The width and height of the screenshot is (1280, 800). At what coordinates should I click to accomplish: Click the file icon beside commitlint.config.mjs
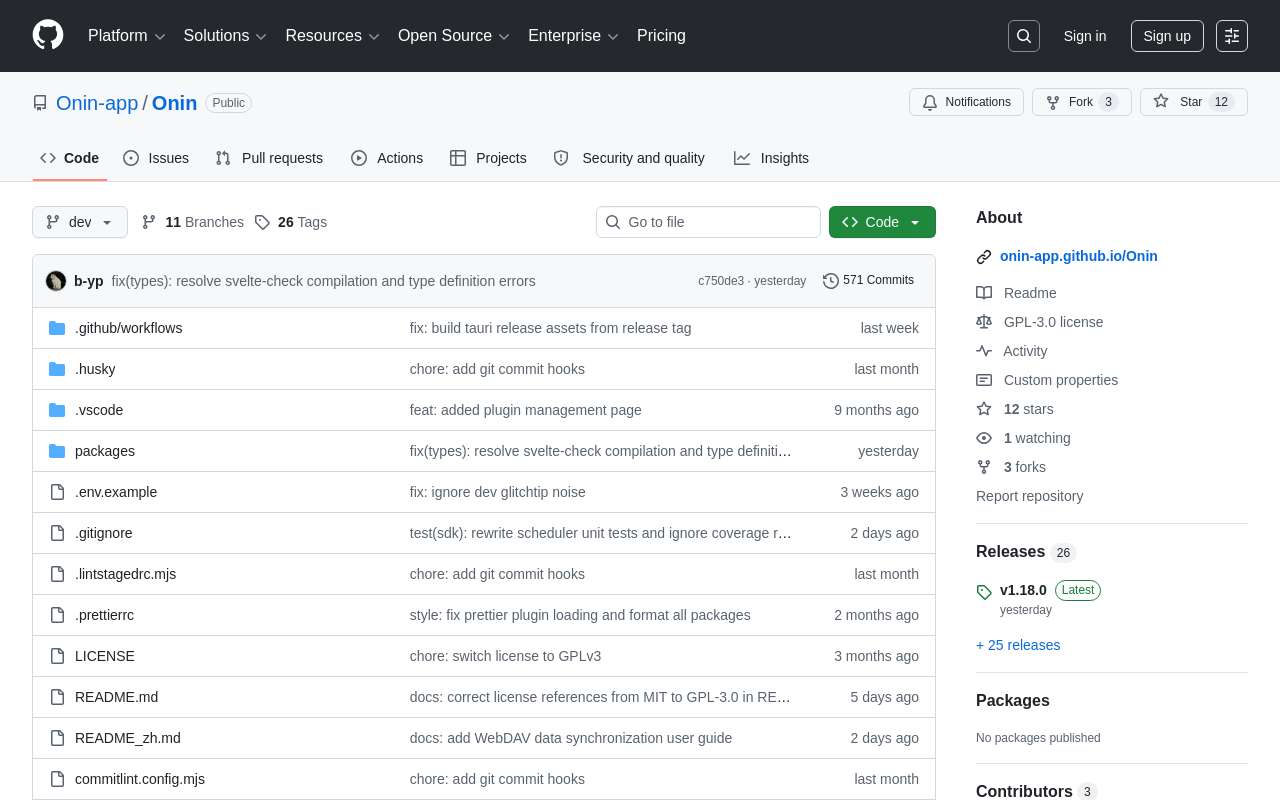[x=57, y=779]
